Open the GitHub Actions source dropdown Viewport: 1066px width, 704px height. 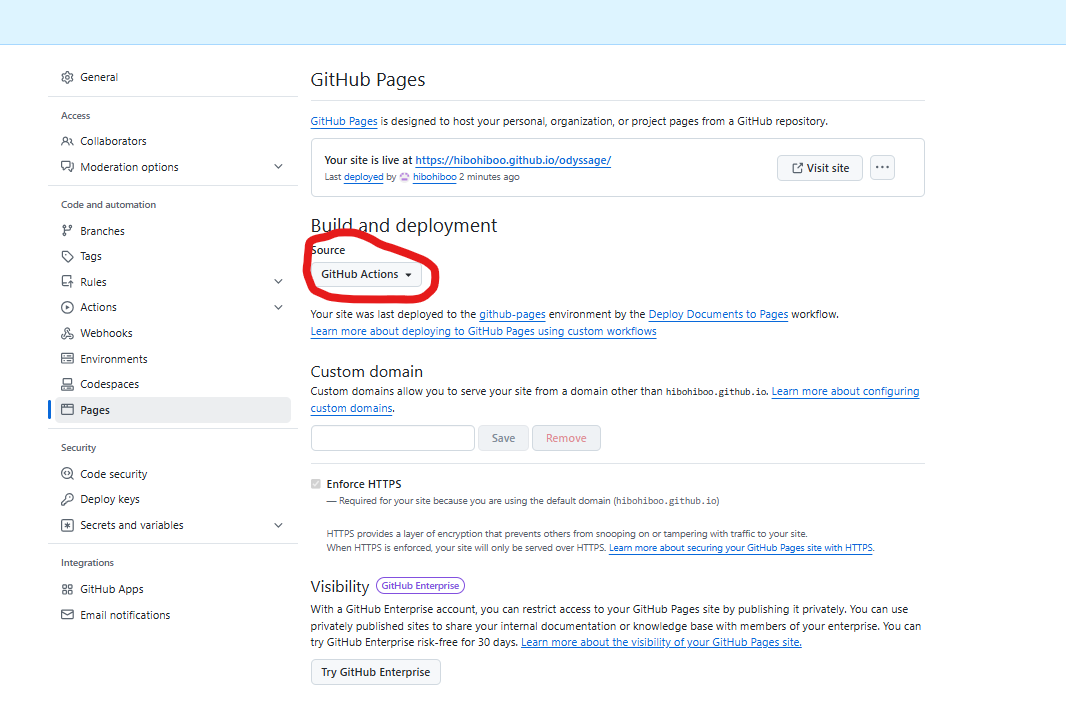[366, 275]
